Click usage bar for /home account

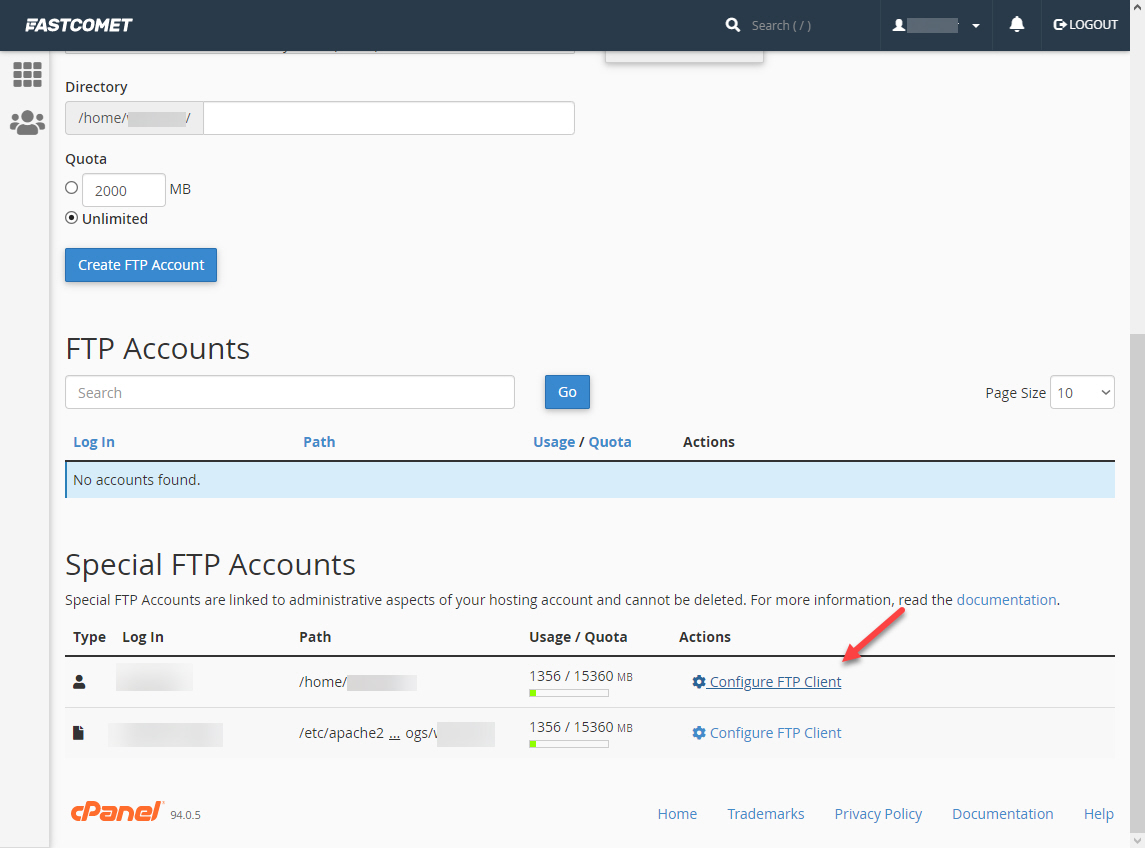coord(569,693)
